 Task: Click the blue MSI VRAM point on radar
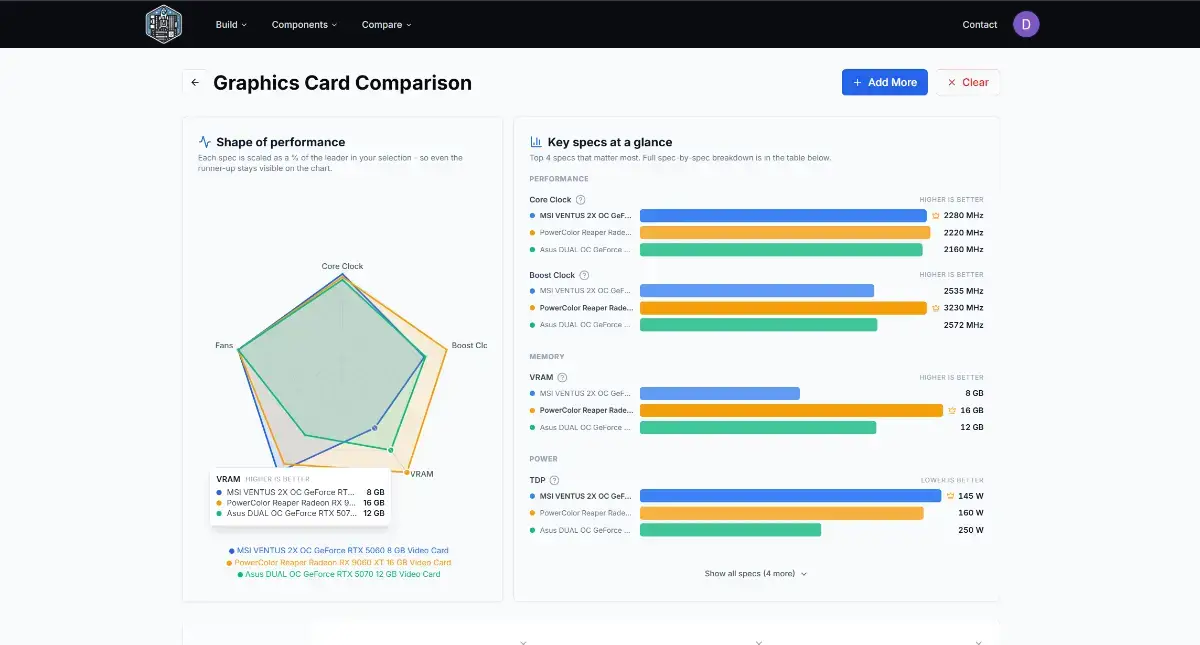(375, 428)
